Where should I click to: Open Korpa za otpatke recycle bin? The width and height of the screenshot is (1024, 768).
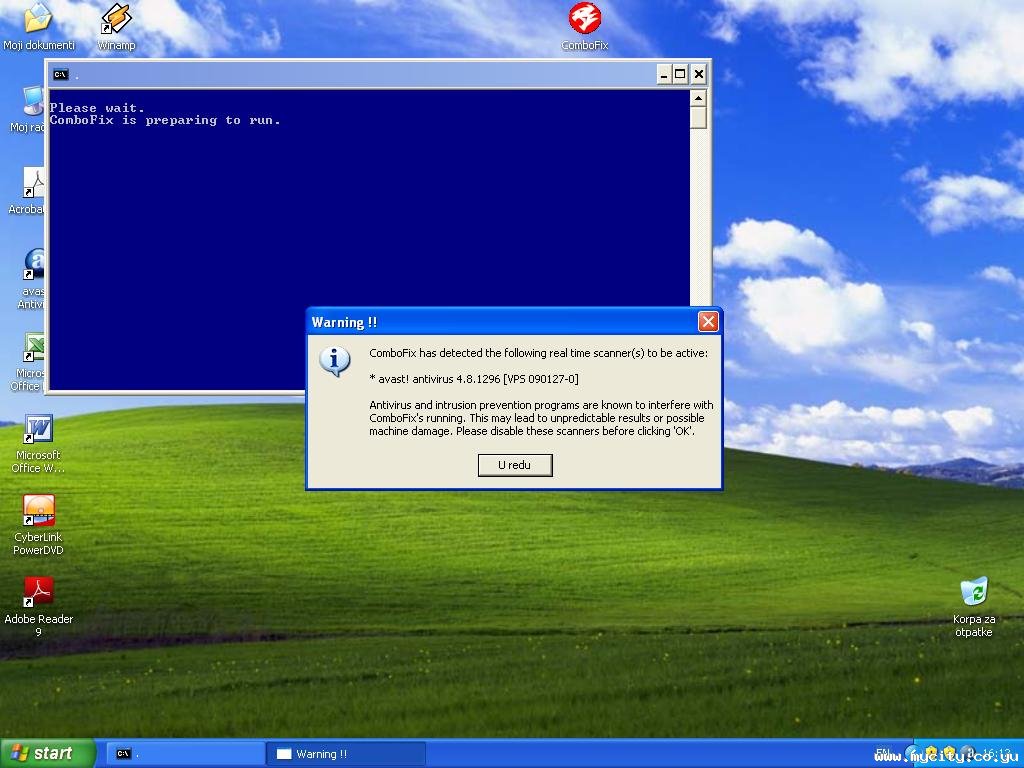974,607
